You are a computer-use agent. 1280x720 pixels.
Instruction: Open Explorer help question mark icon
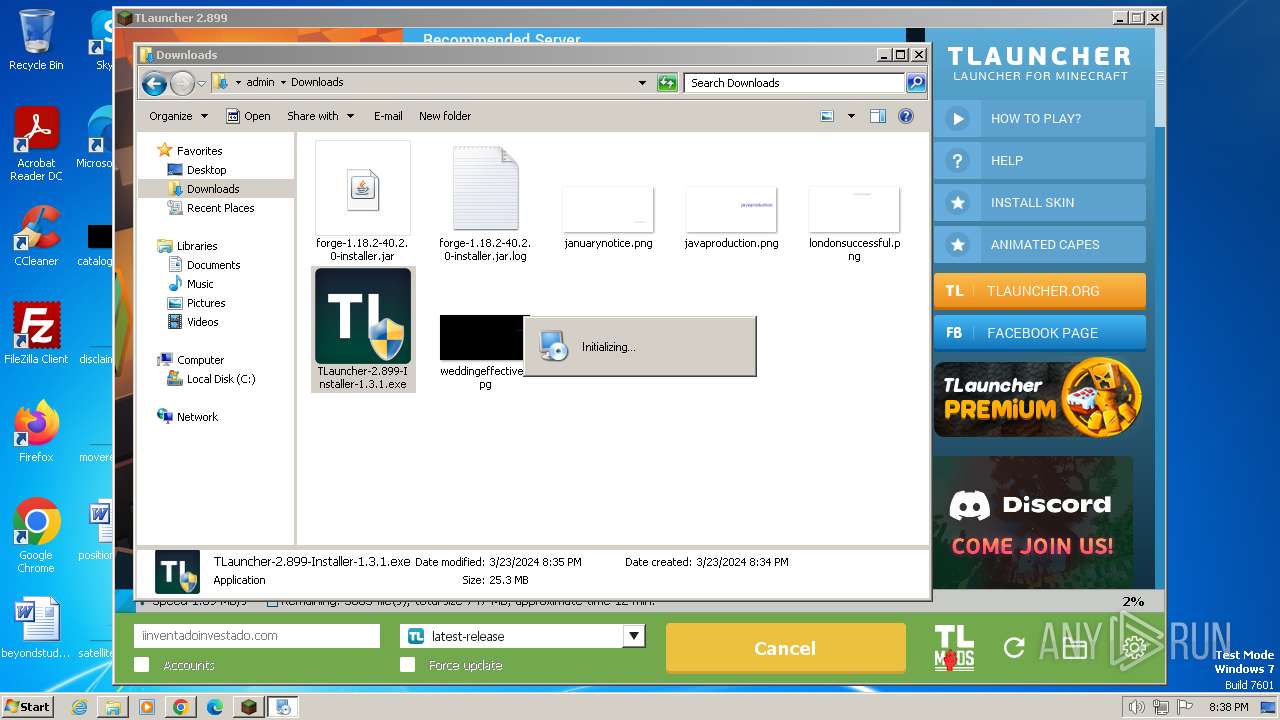point(906,116)
